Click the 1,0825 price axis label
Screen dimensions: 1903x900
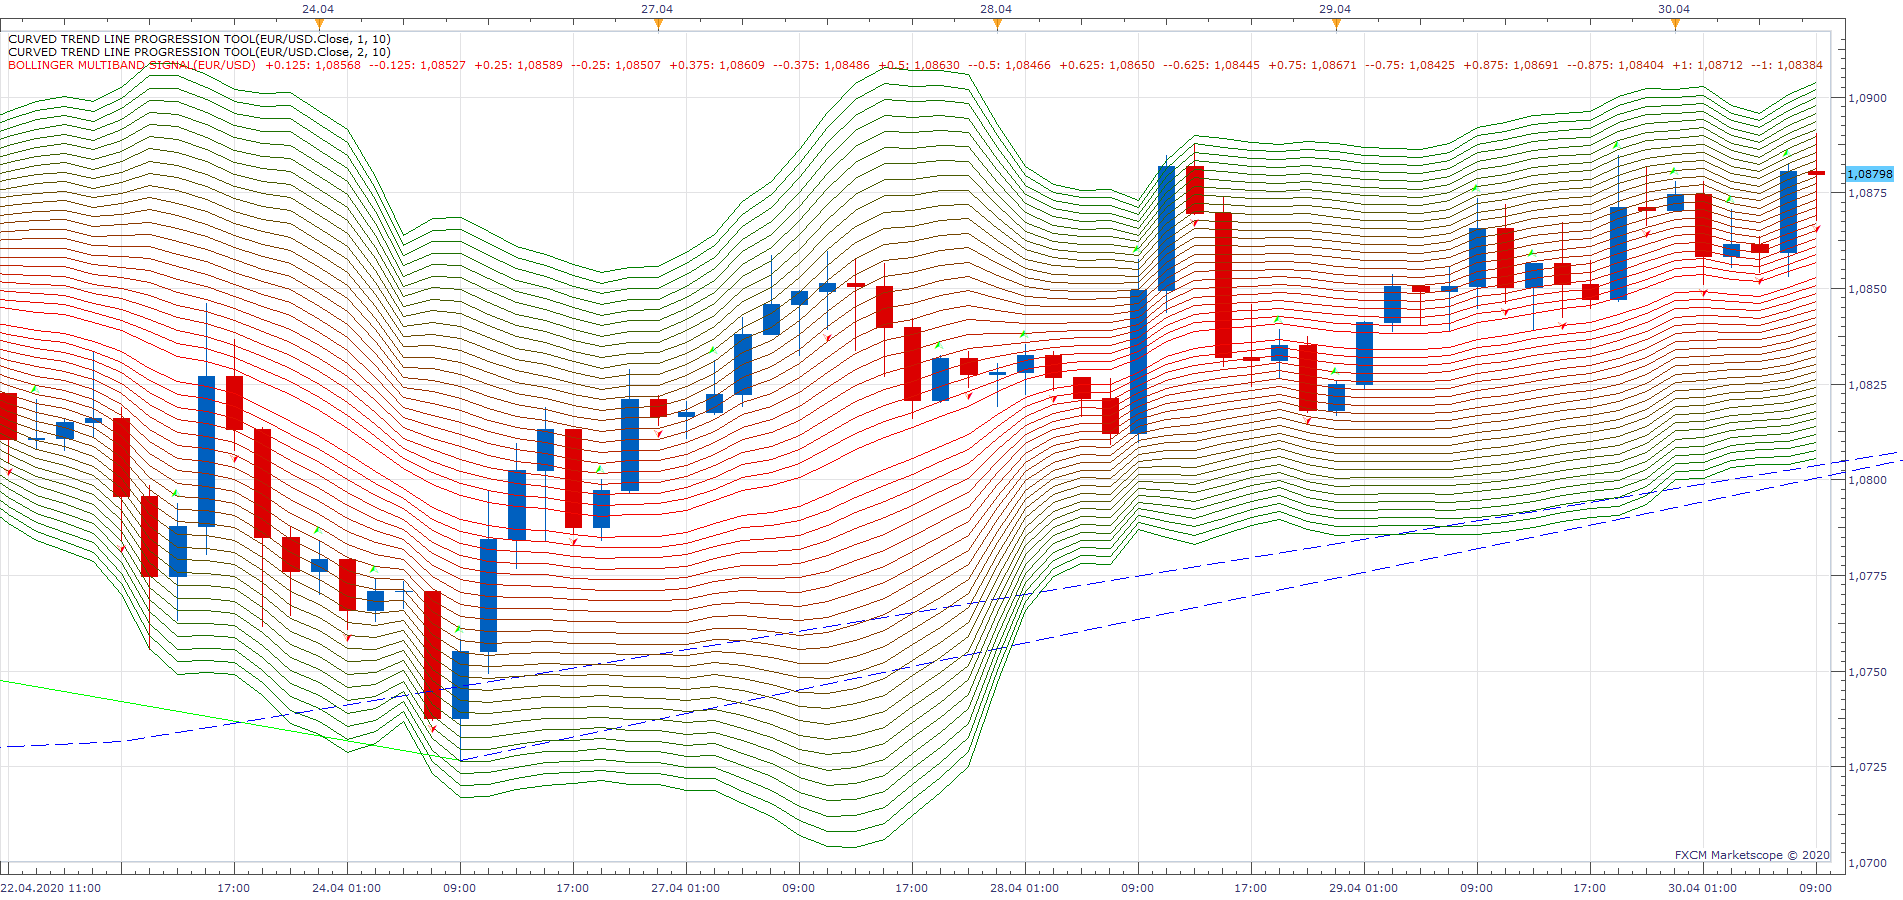pyautogui.click(x=1868, y=385)
